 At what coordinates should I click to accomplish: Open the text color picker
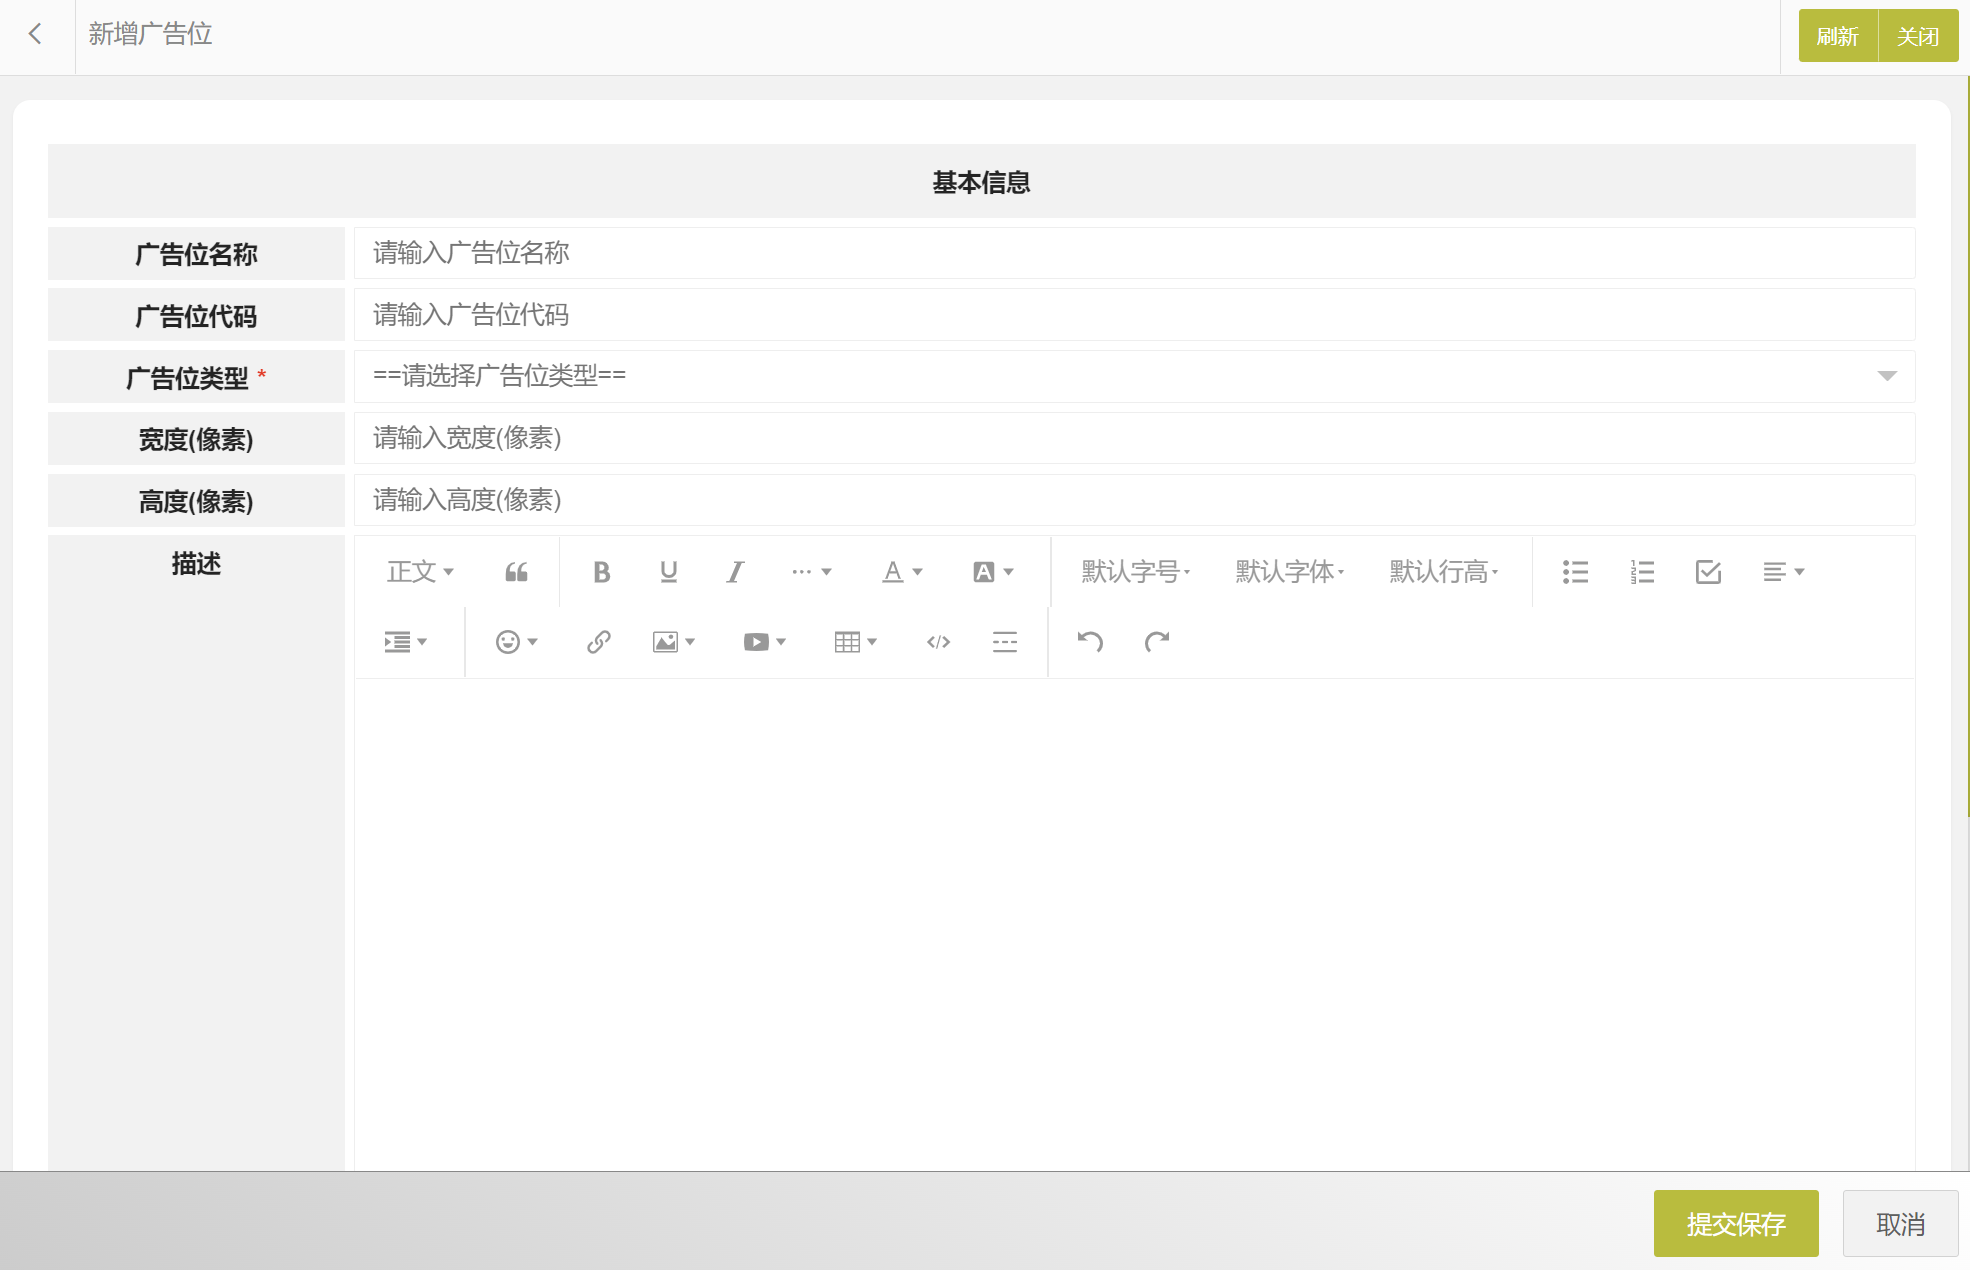point(901,572)
